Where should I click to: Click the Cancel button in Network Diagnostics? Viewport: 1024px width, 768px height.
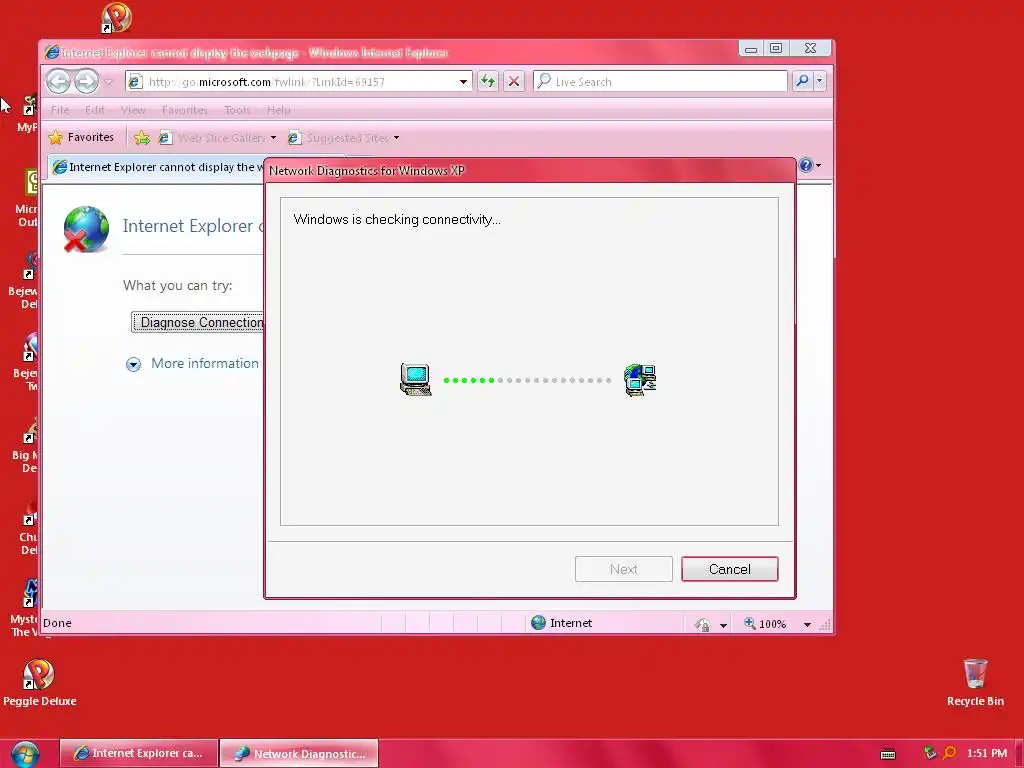729,569
